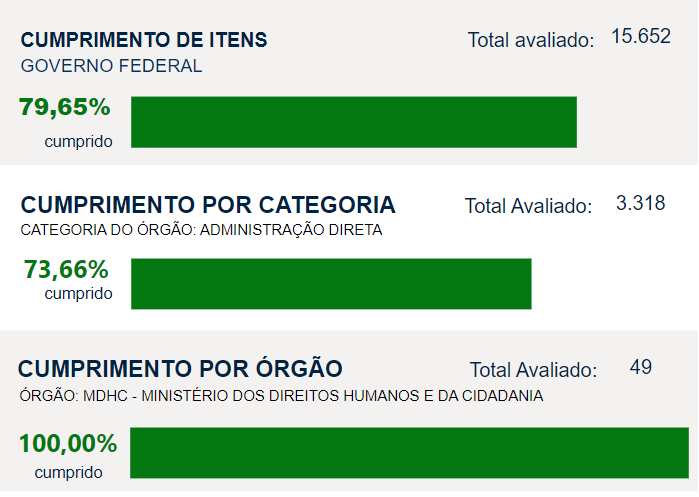Image resolution: width=699 pixels, height=497 pixels.
Task: Click 'cumprido' label under 79,65%
Action: coord(78,141)
